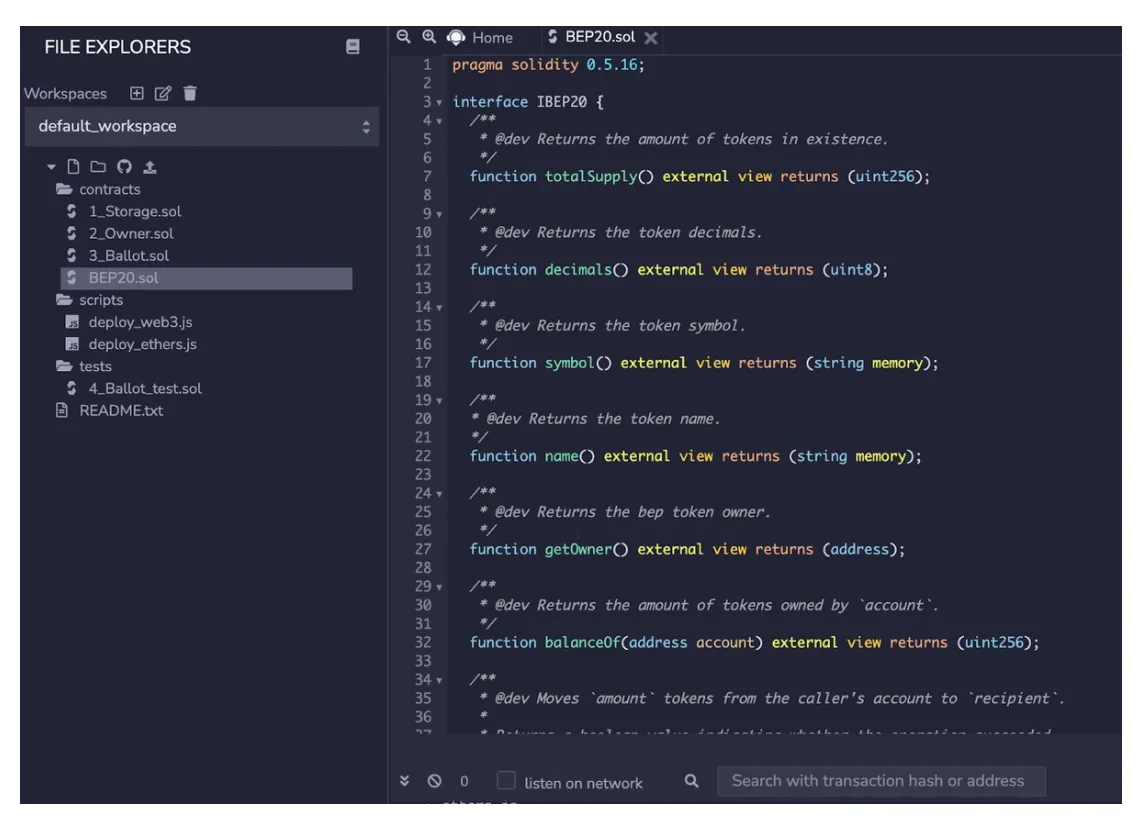Screen dimensions: 1142x830
Task: Fold the comment block at line 4
Action: [439, 121]
